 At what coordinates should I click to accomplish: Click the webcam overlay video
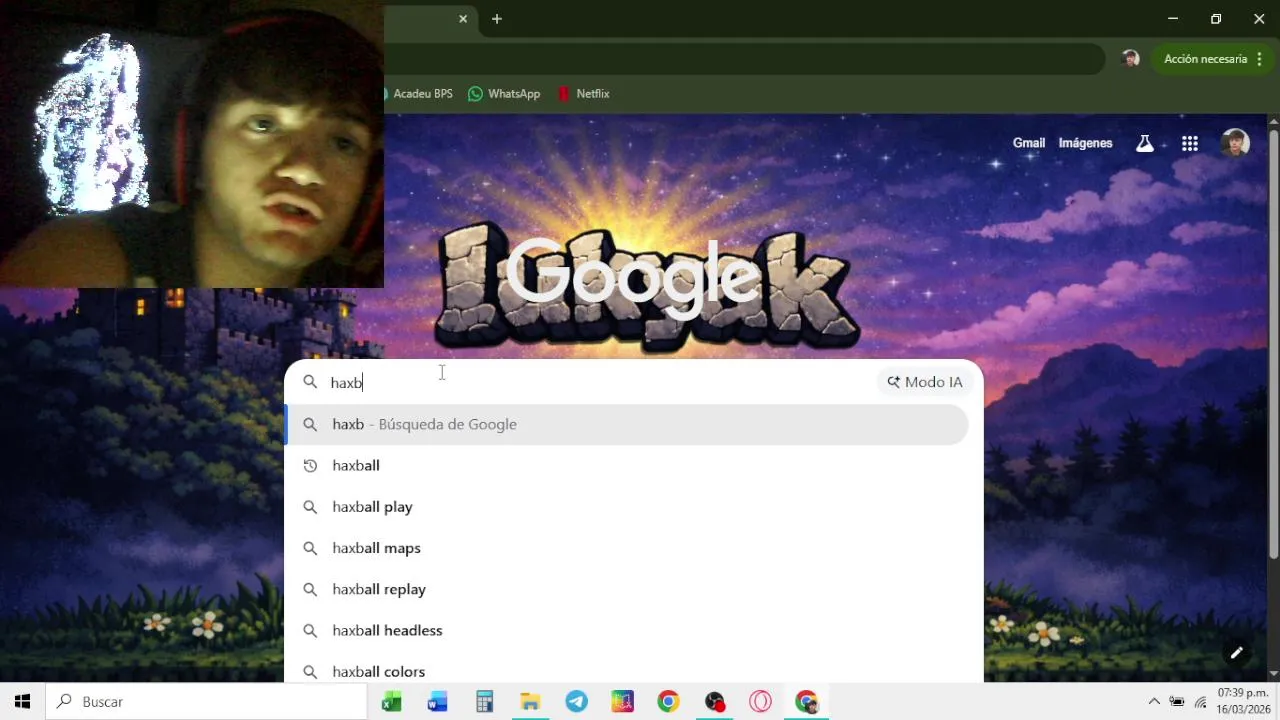pyautogui.click(x=192, y=144)
